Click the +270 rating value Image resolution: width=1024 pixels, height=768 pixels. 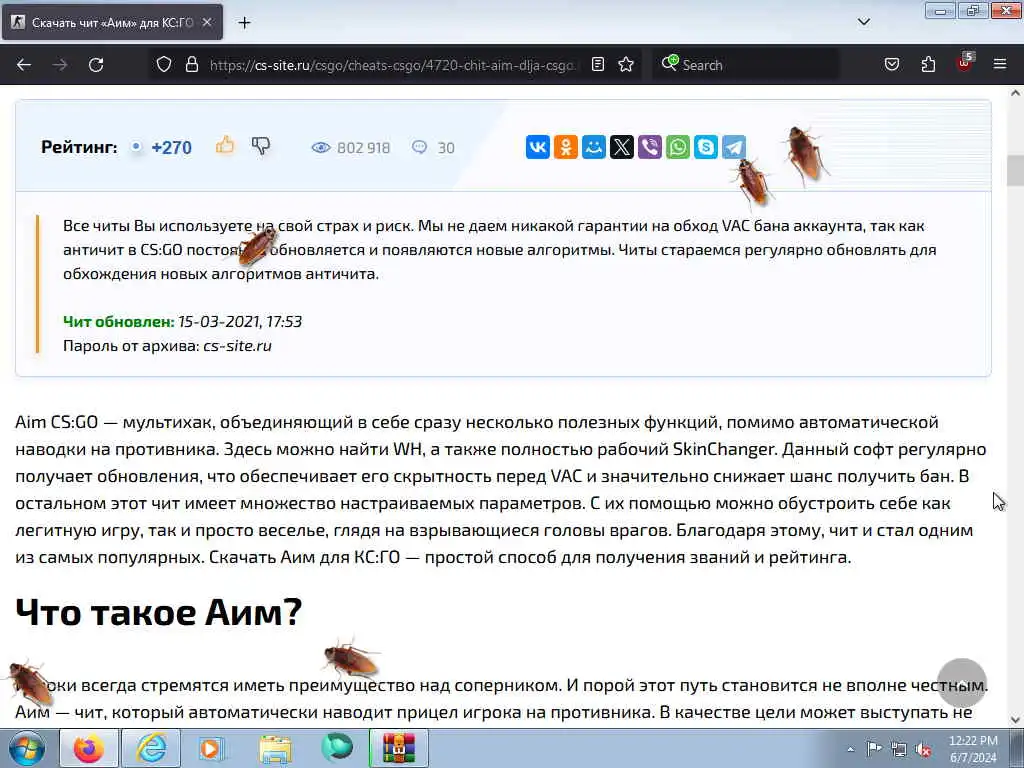click(171, 148)
